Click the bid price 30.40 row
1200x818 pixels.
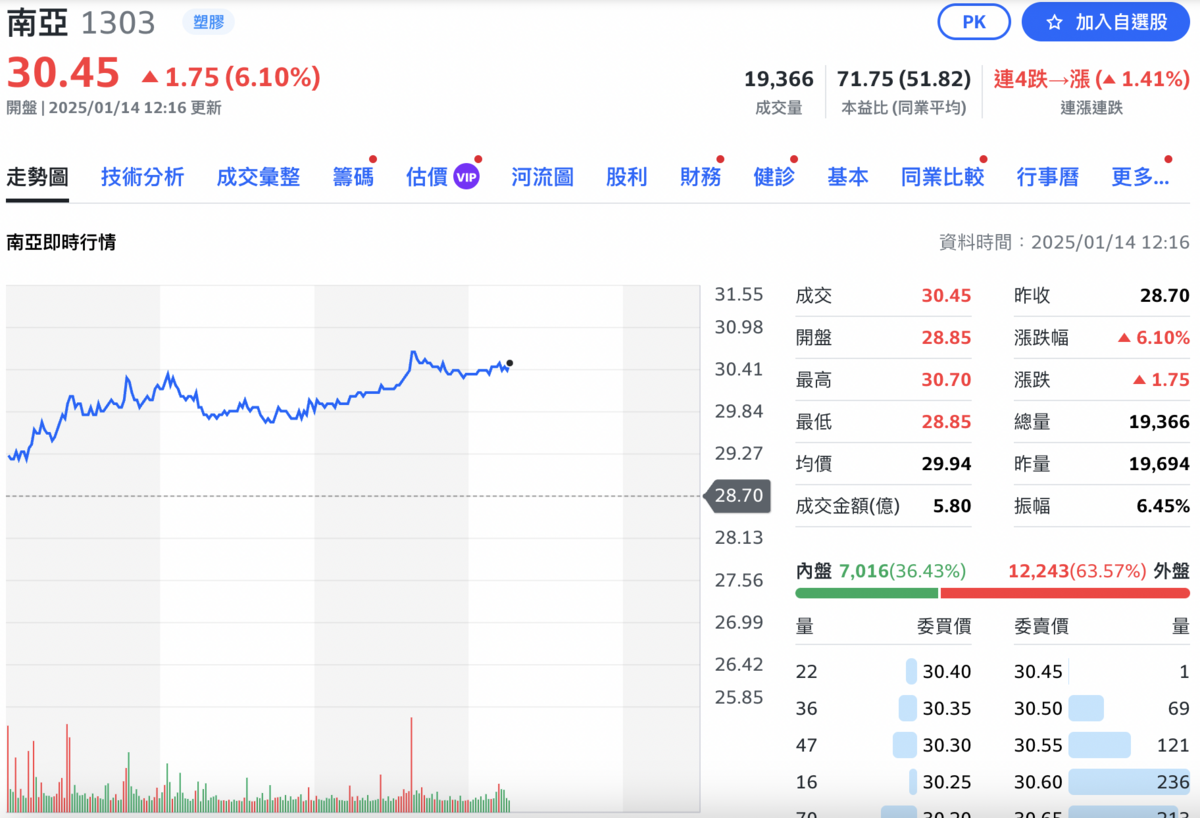point(884,672)
